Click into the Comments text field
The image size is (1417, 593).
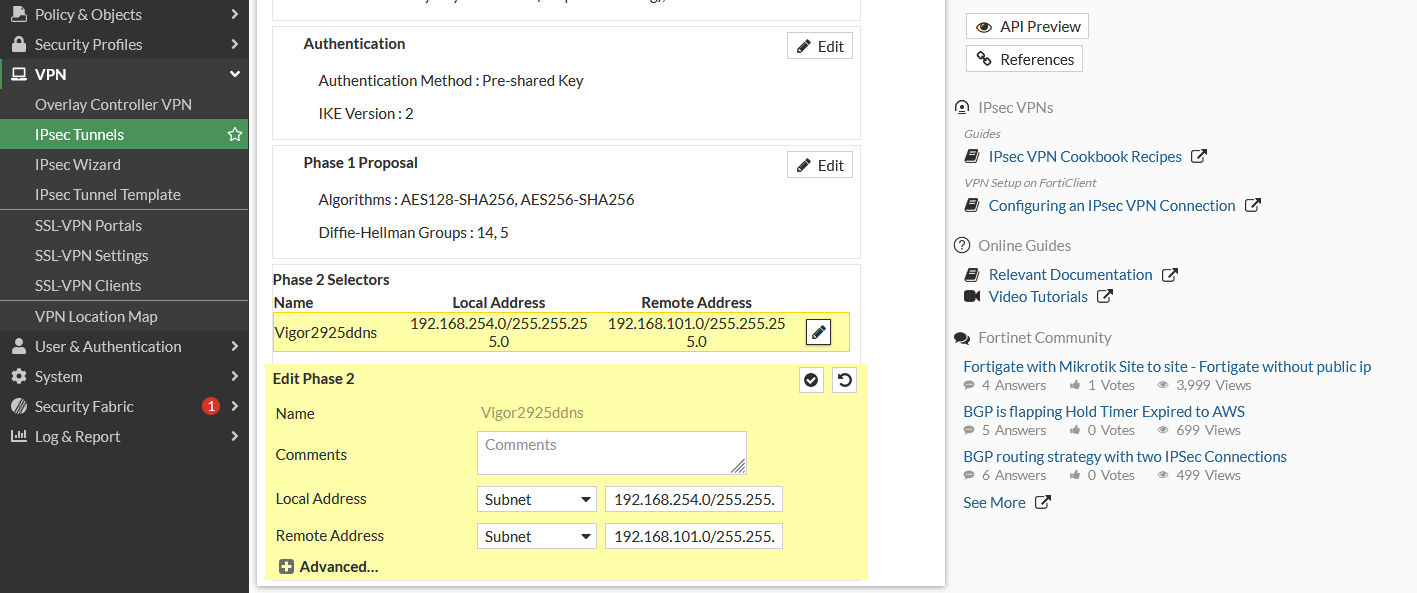[611, 453]
